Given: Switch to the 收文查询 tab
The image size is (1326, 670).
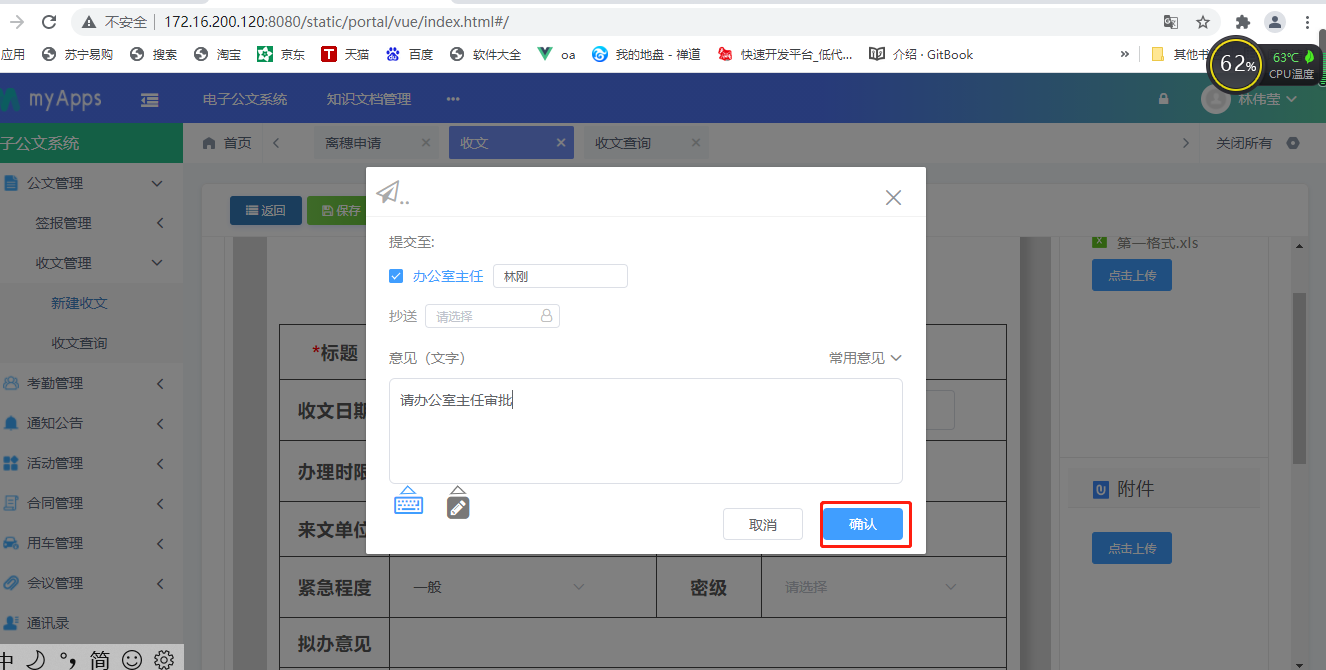Looking at the screenshot, I should point(623,143).
